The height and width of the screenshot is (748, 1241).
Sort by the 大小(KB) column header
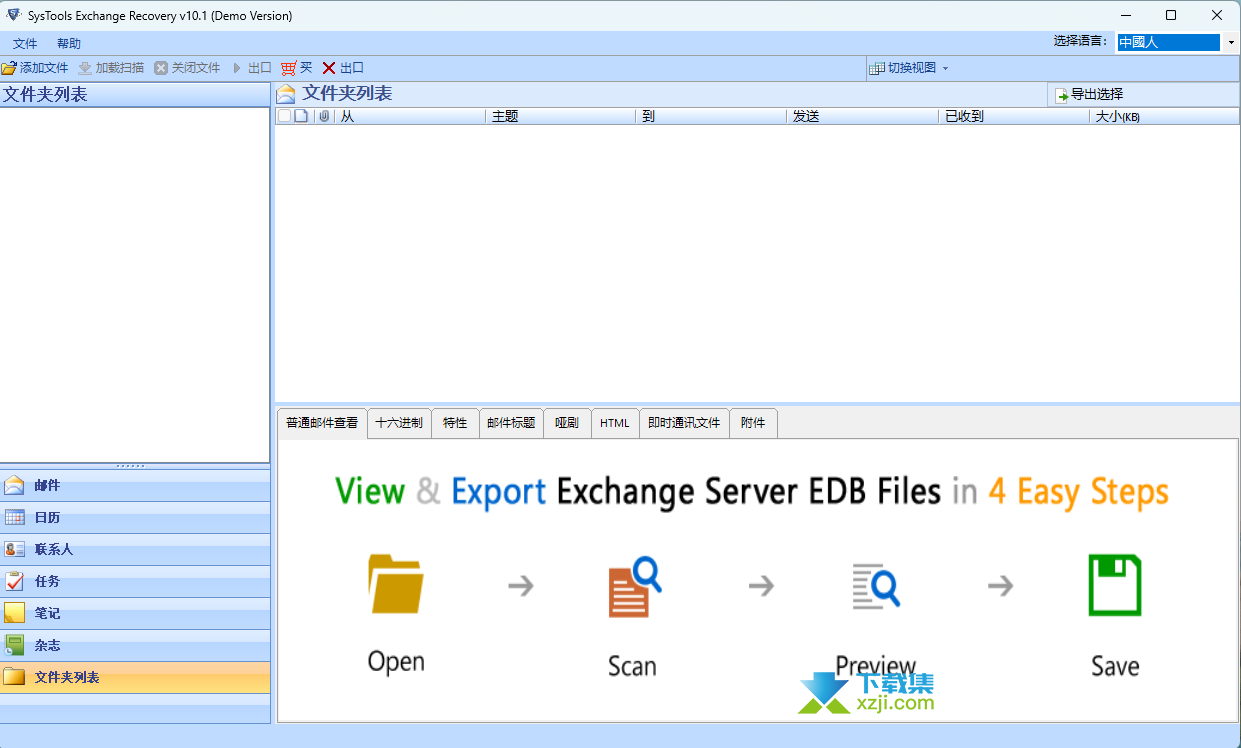[1165, 116]
